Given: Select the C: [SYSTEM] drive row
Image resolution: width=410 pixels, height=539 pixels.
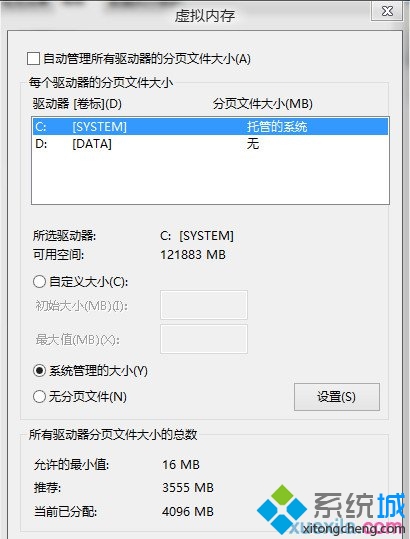Looking at the screenshot, I should [x=210, y=126].
